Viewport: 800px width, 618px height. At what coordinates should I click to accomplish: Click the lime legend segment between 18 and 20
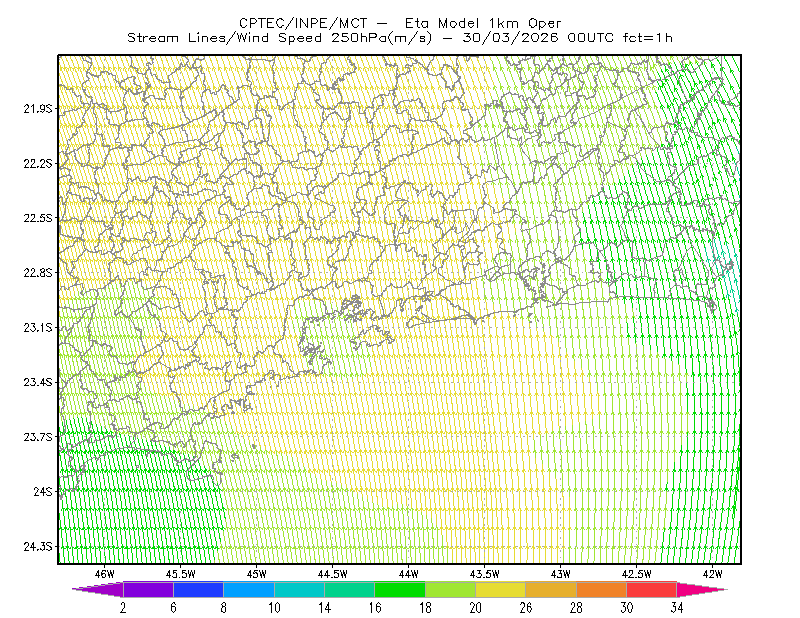click(x=451, y=589)
